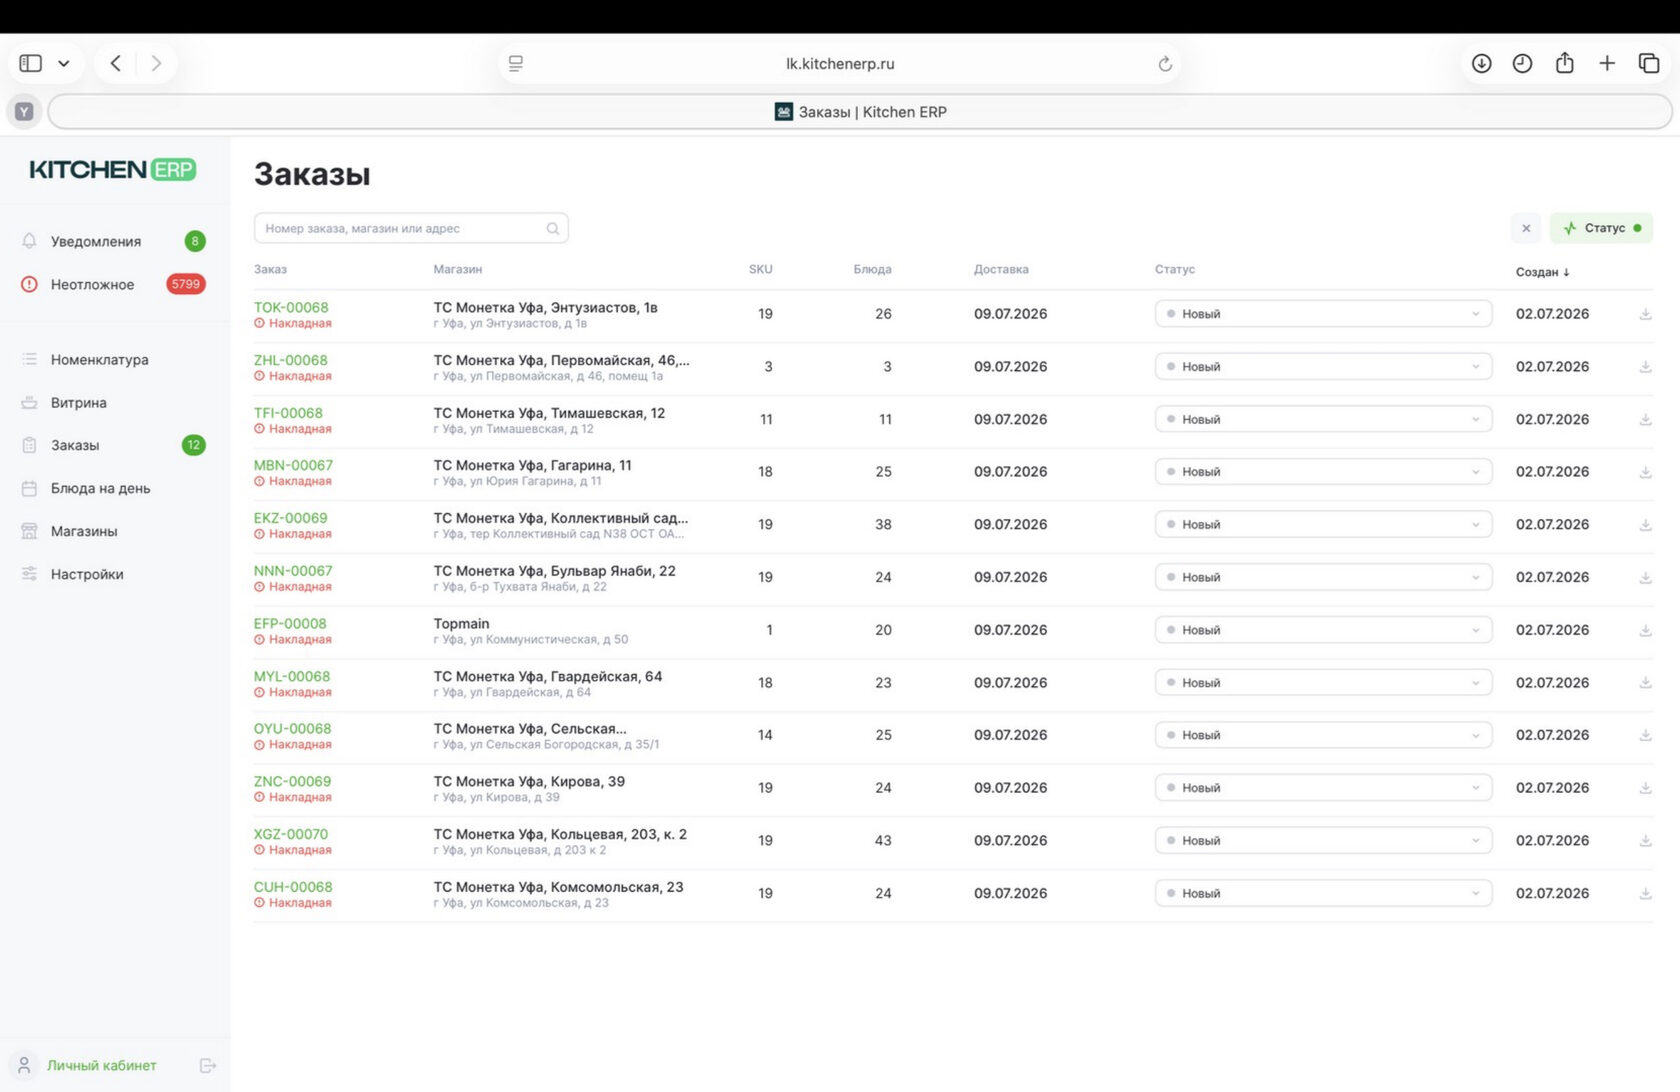Click the order search field
Viewport: 1680px width, 1092px height.
[x=411, y=228]
